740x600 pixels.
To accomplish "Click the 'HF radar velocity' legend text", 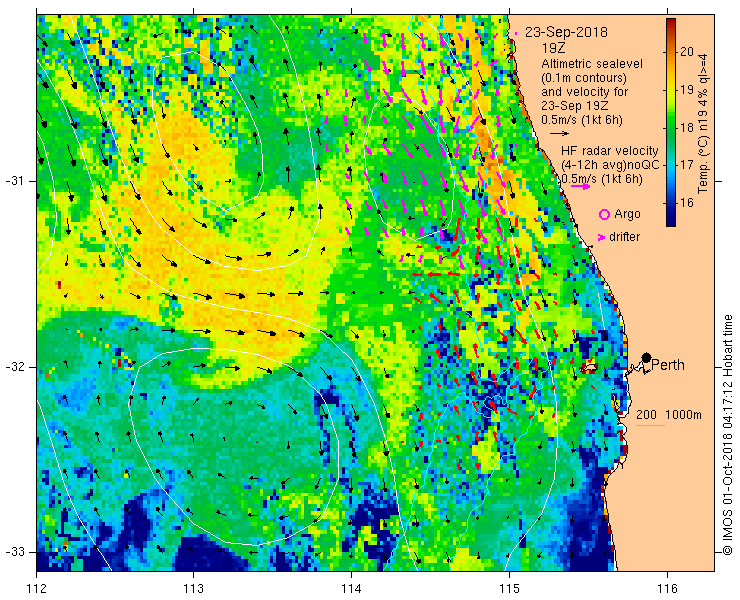I will pos(610,151).
